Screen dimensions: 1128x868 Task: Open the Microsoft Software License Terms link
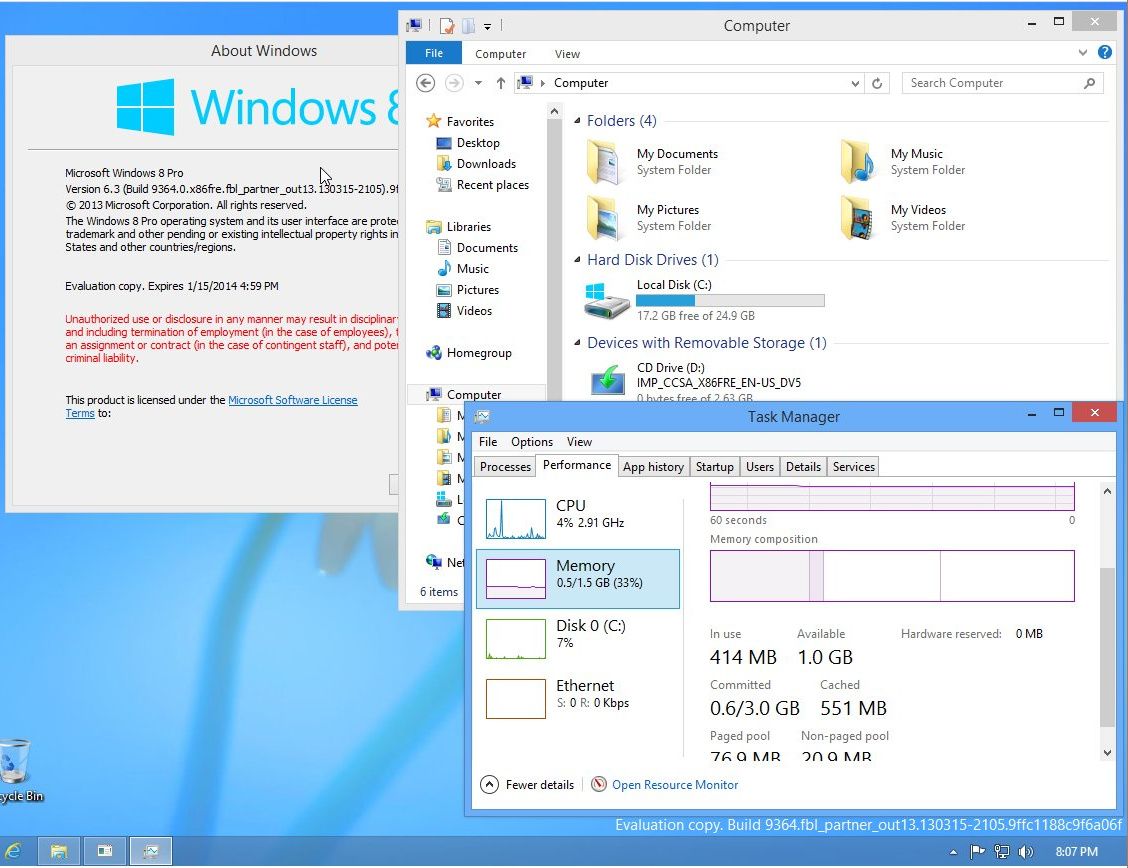[x=292, y=400]
